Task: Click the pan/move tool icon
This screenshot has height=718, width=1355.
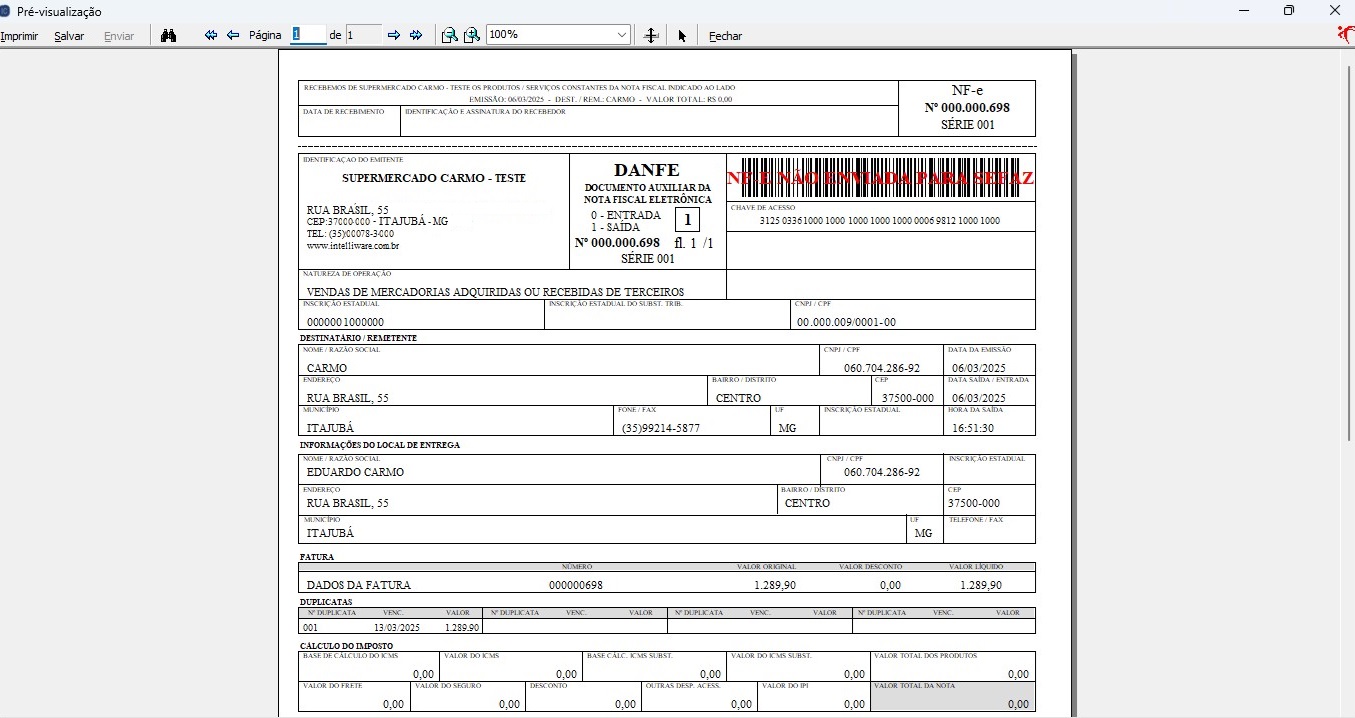Action: 651,35
